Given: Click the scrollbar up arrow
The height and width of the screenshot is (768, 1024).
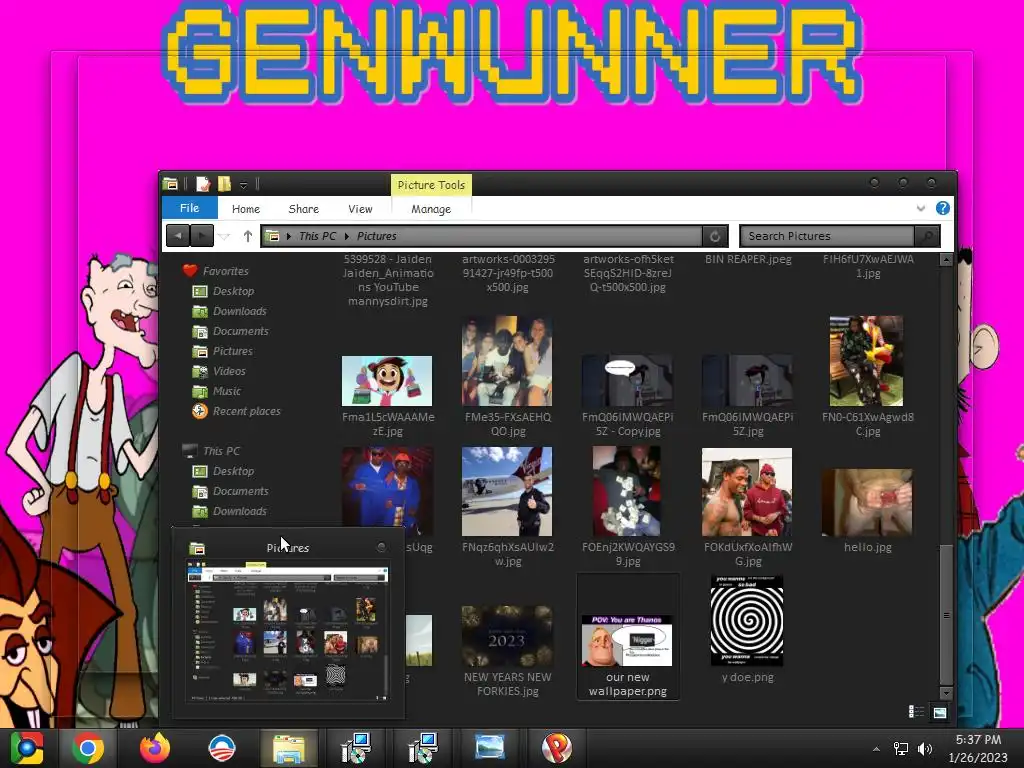Looking at the screenshot, I should 946,260.
